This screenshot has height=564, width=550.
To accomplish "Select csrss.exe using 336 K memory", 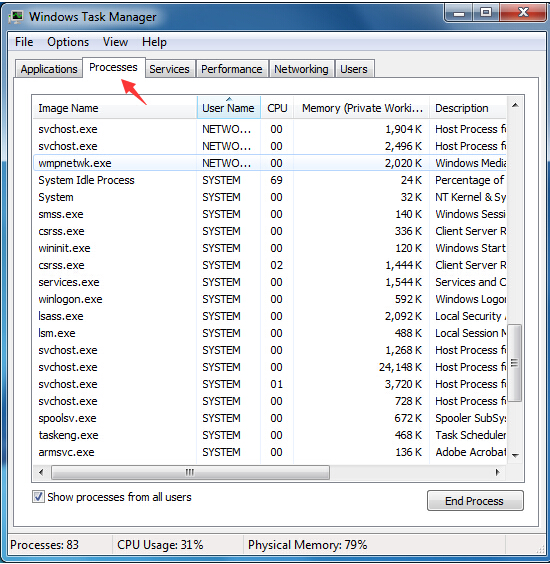I will click(x=270, y=231).
